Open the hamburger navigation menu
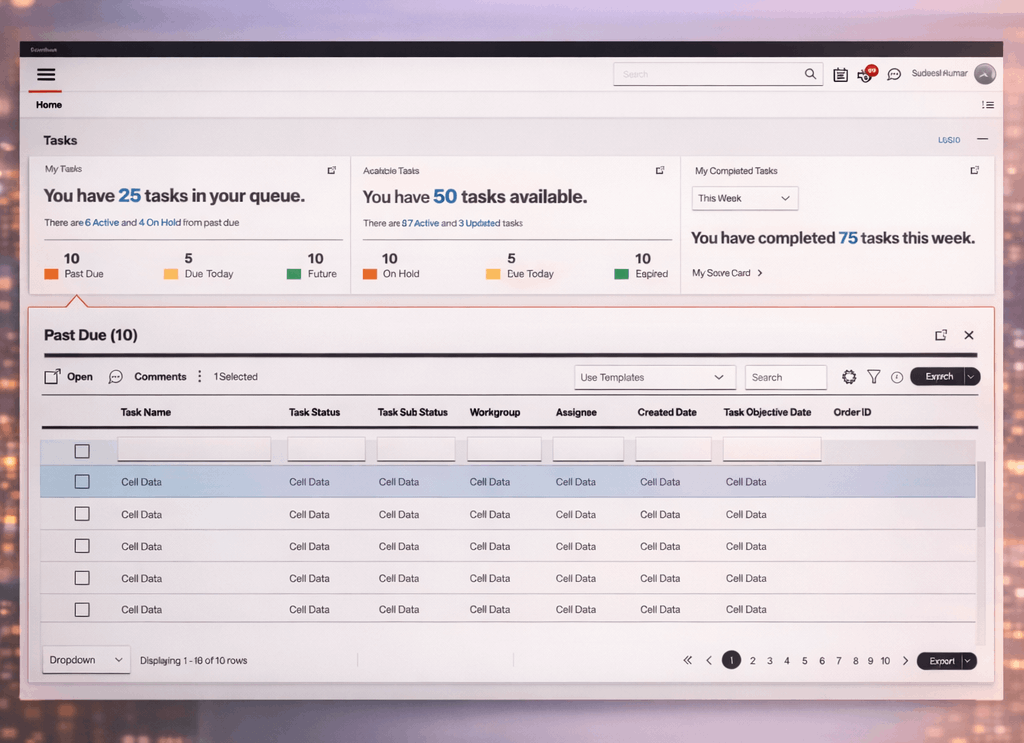 (46, 74)
